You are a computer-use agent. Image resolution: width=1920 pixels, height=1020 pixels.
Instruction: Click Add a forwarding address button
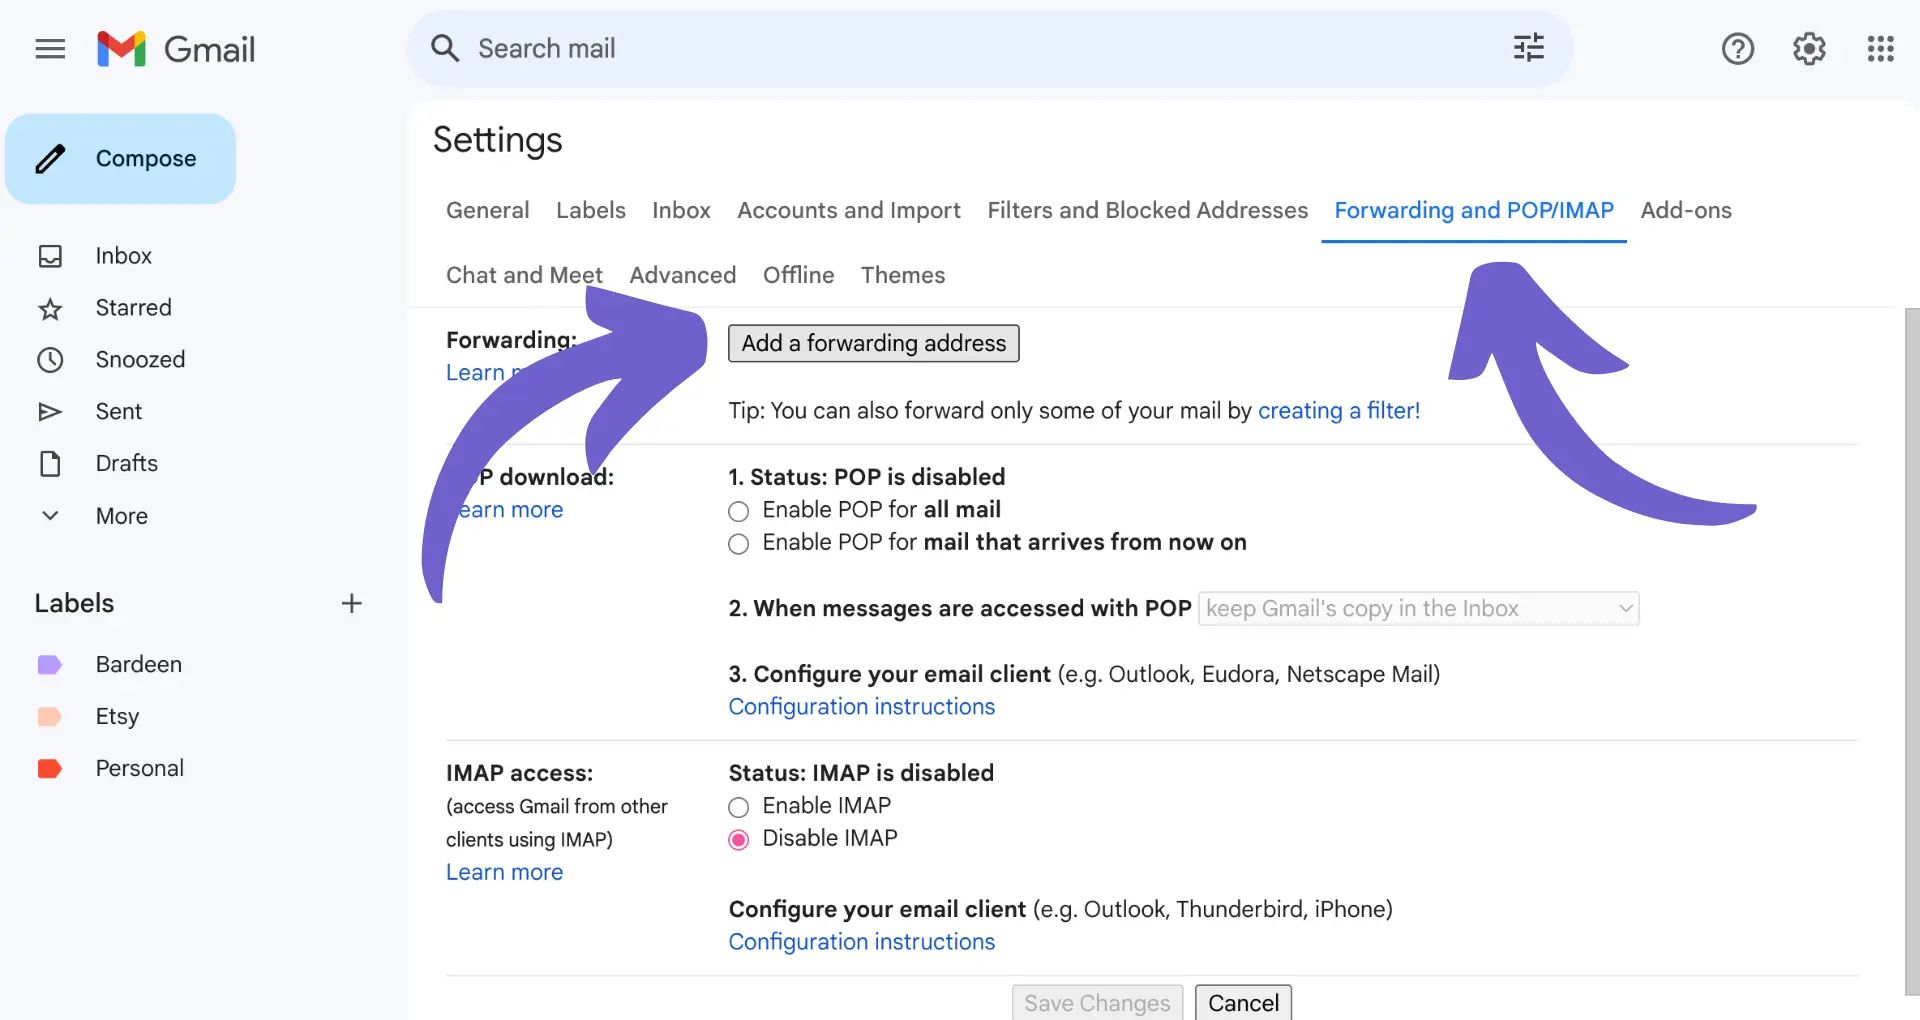[x=873, y=343]
